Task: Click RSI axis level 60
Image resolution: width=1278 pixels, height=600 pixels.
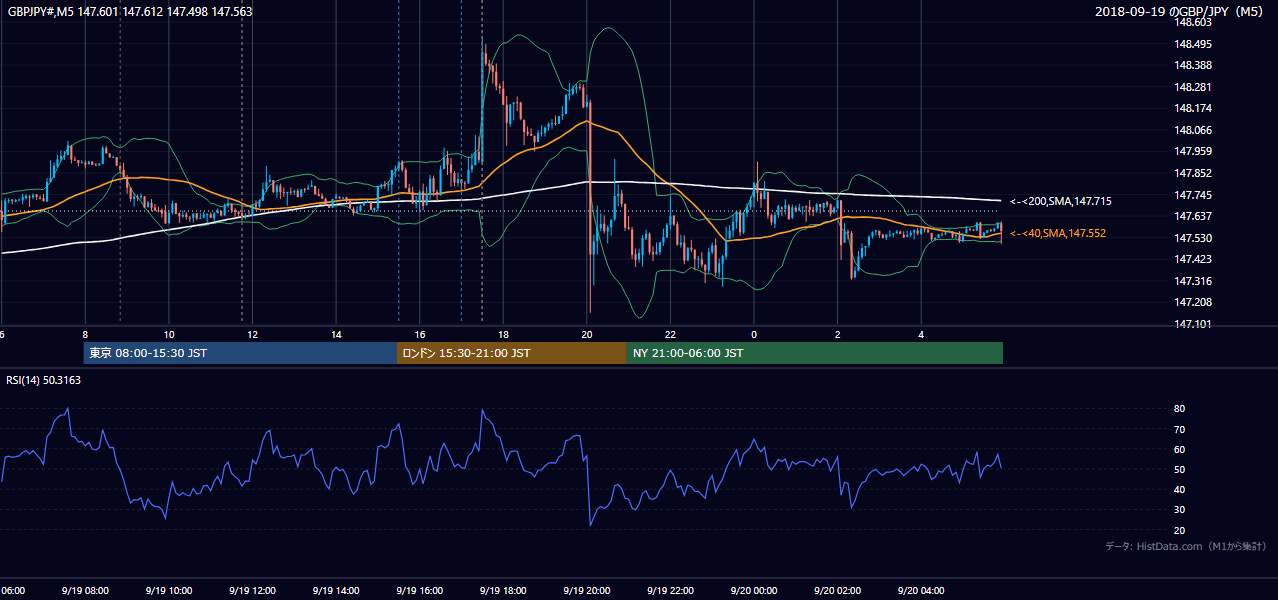Action: pyautogui.click(x=1180, y=449)
